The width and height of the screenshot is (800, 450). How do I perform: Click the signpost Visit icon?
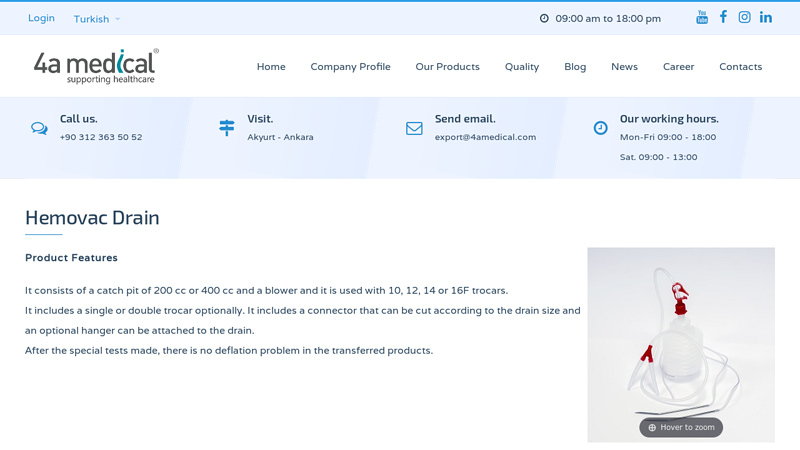pos(227,127)
